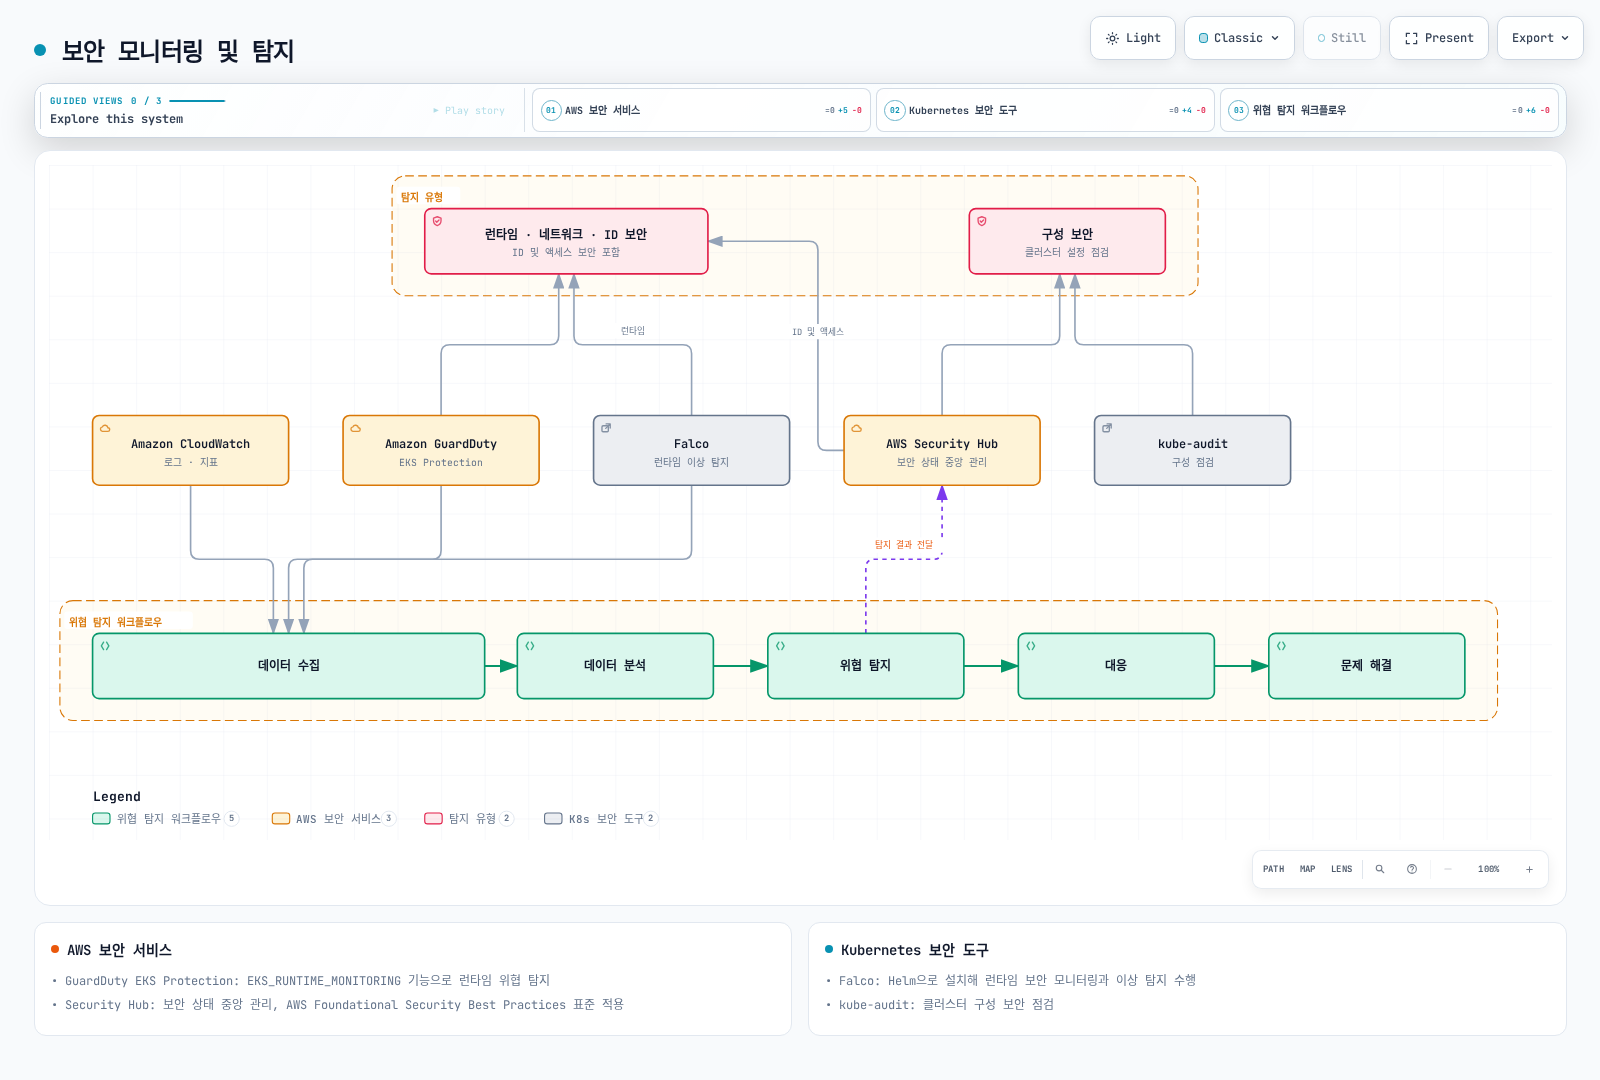This screenshot has height=1080, width=1600.
Task: Select the kube-audit node
Action: click(x=1192, y=451)
